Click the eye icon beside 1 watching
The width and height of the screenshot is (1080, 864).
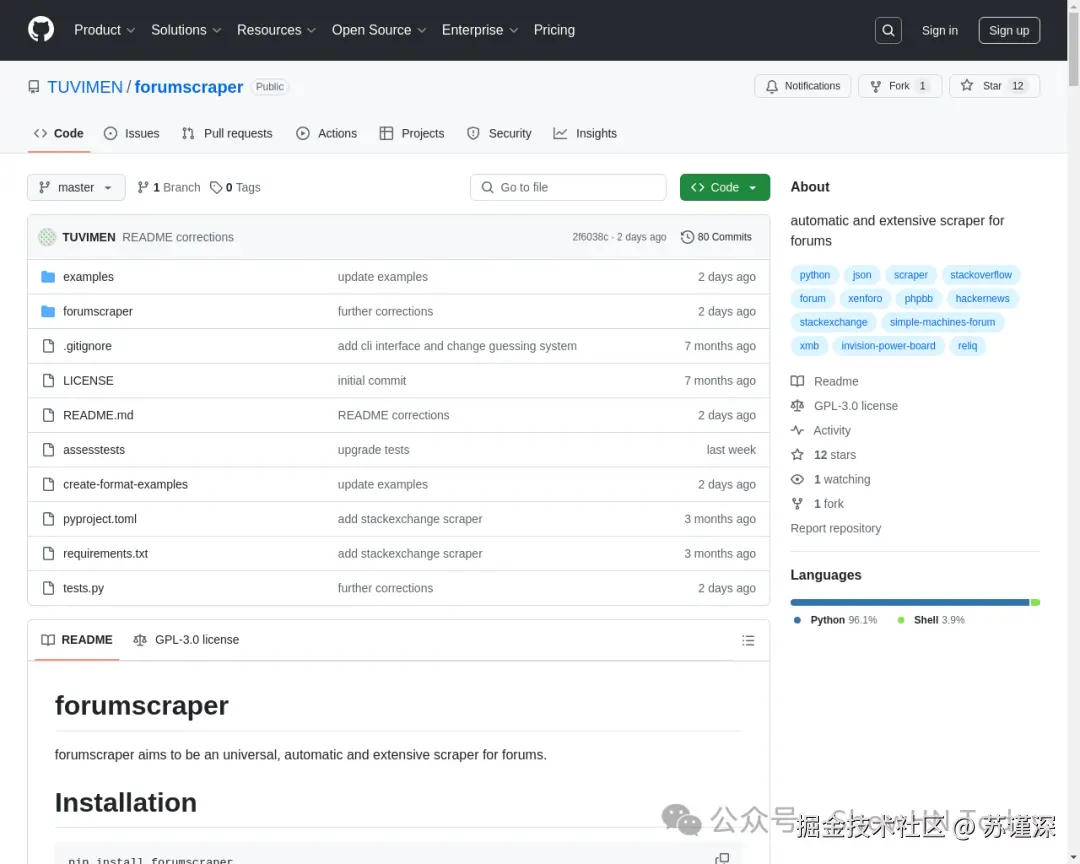797,479
